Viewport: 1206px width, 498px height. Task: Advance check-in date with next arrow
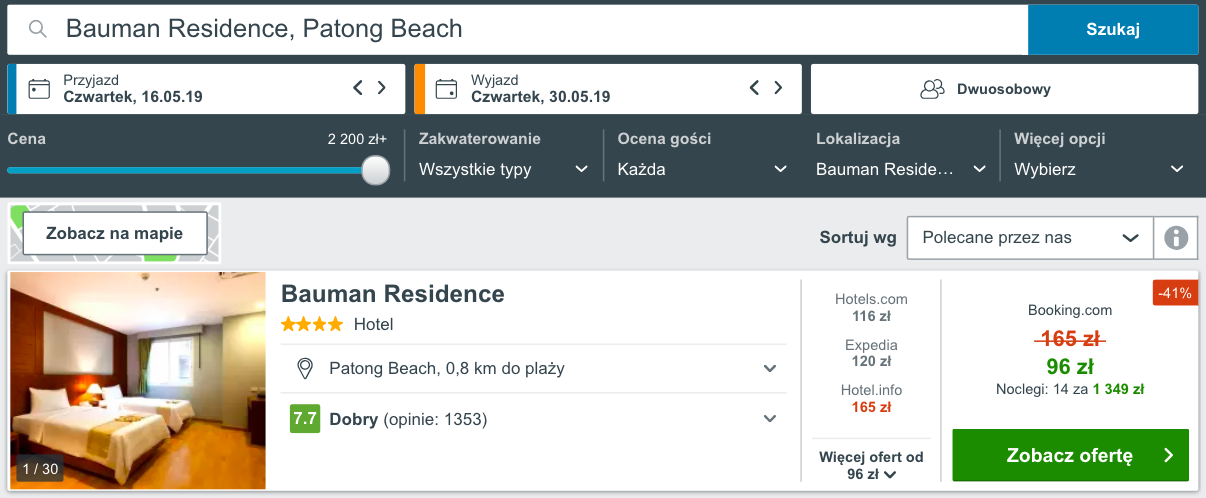point(381,88)
